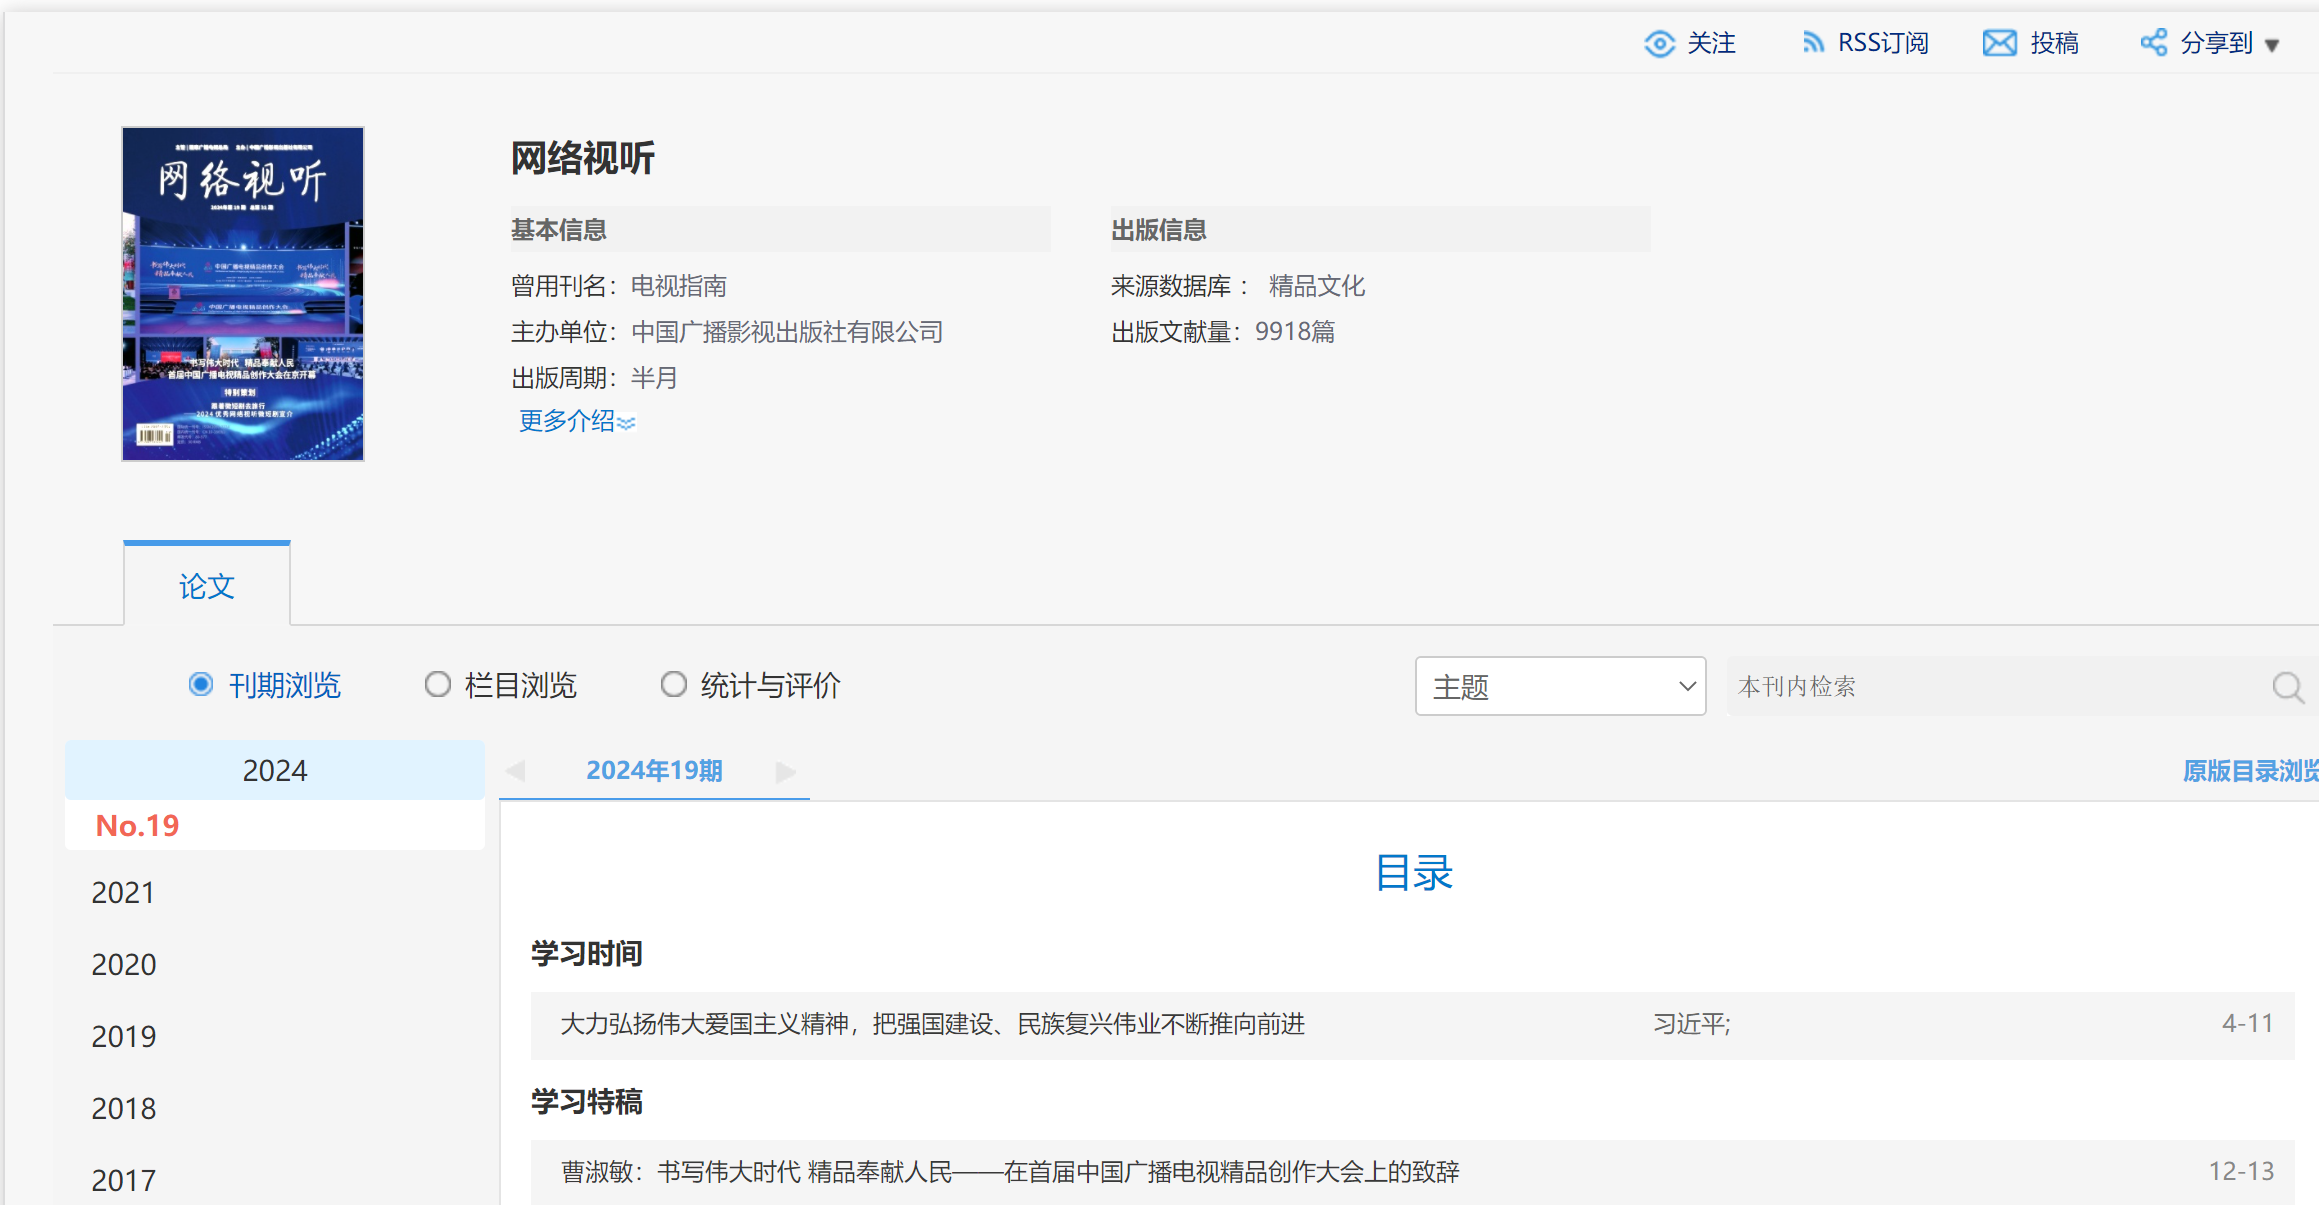Click the envelope submission icon
Viewport: 2319px width, 1205px height.
point(1999,43)
